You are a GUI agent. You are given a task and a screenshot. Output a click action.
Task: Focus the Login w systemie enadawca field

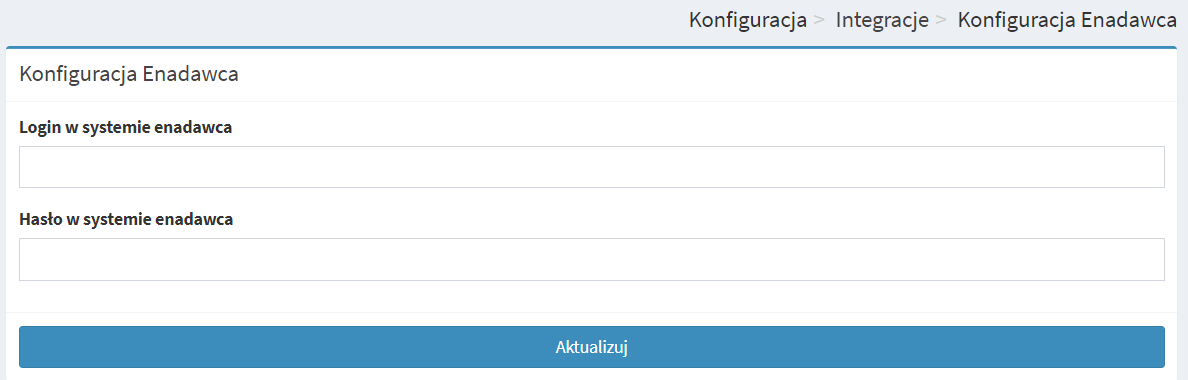[x=592, y=167]
